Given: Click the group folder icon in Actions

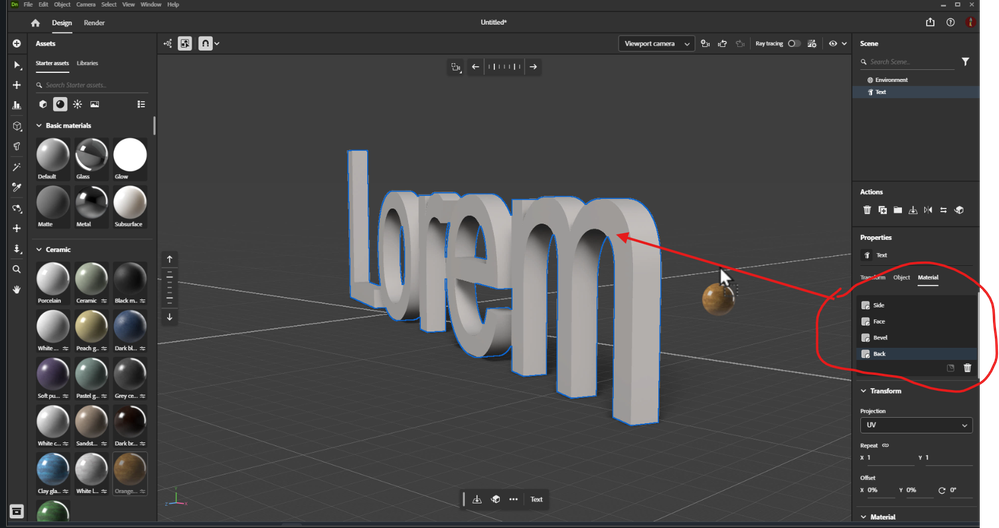Looking at the screenshot, I should coord(898,210).
